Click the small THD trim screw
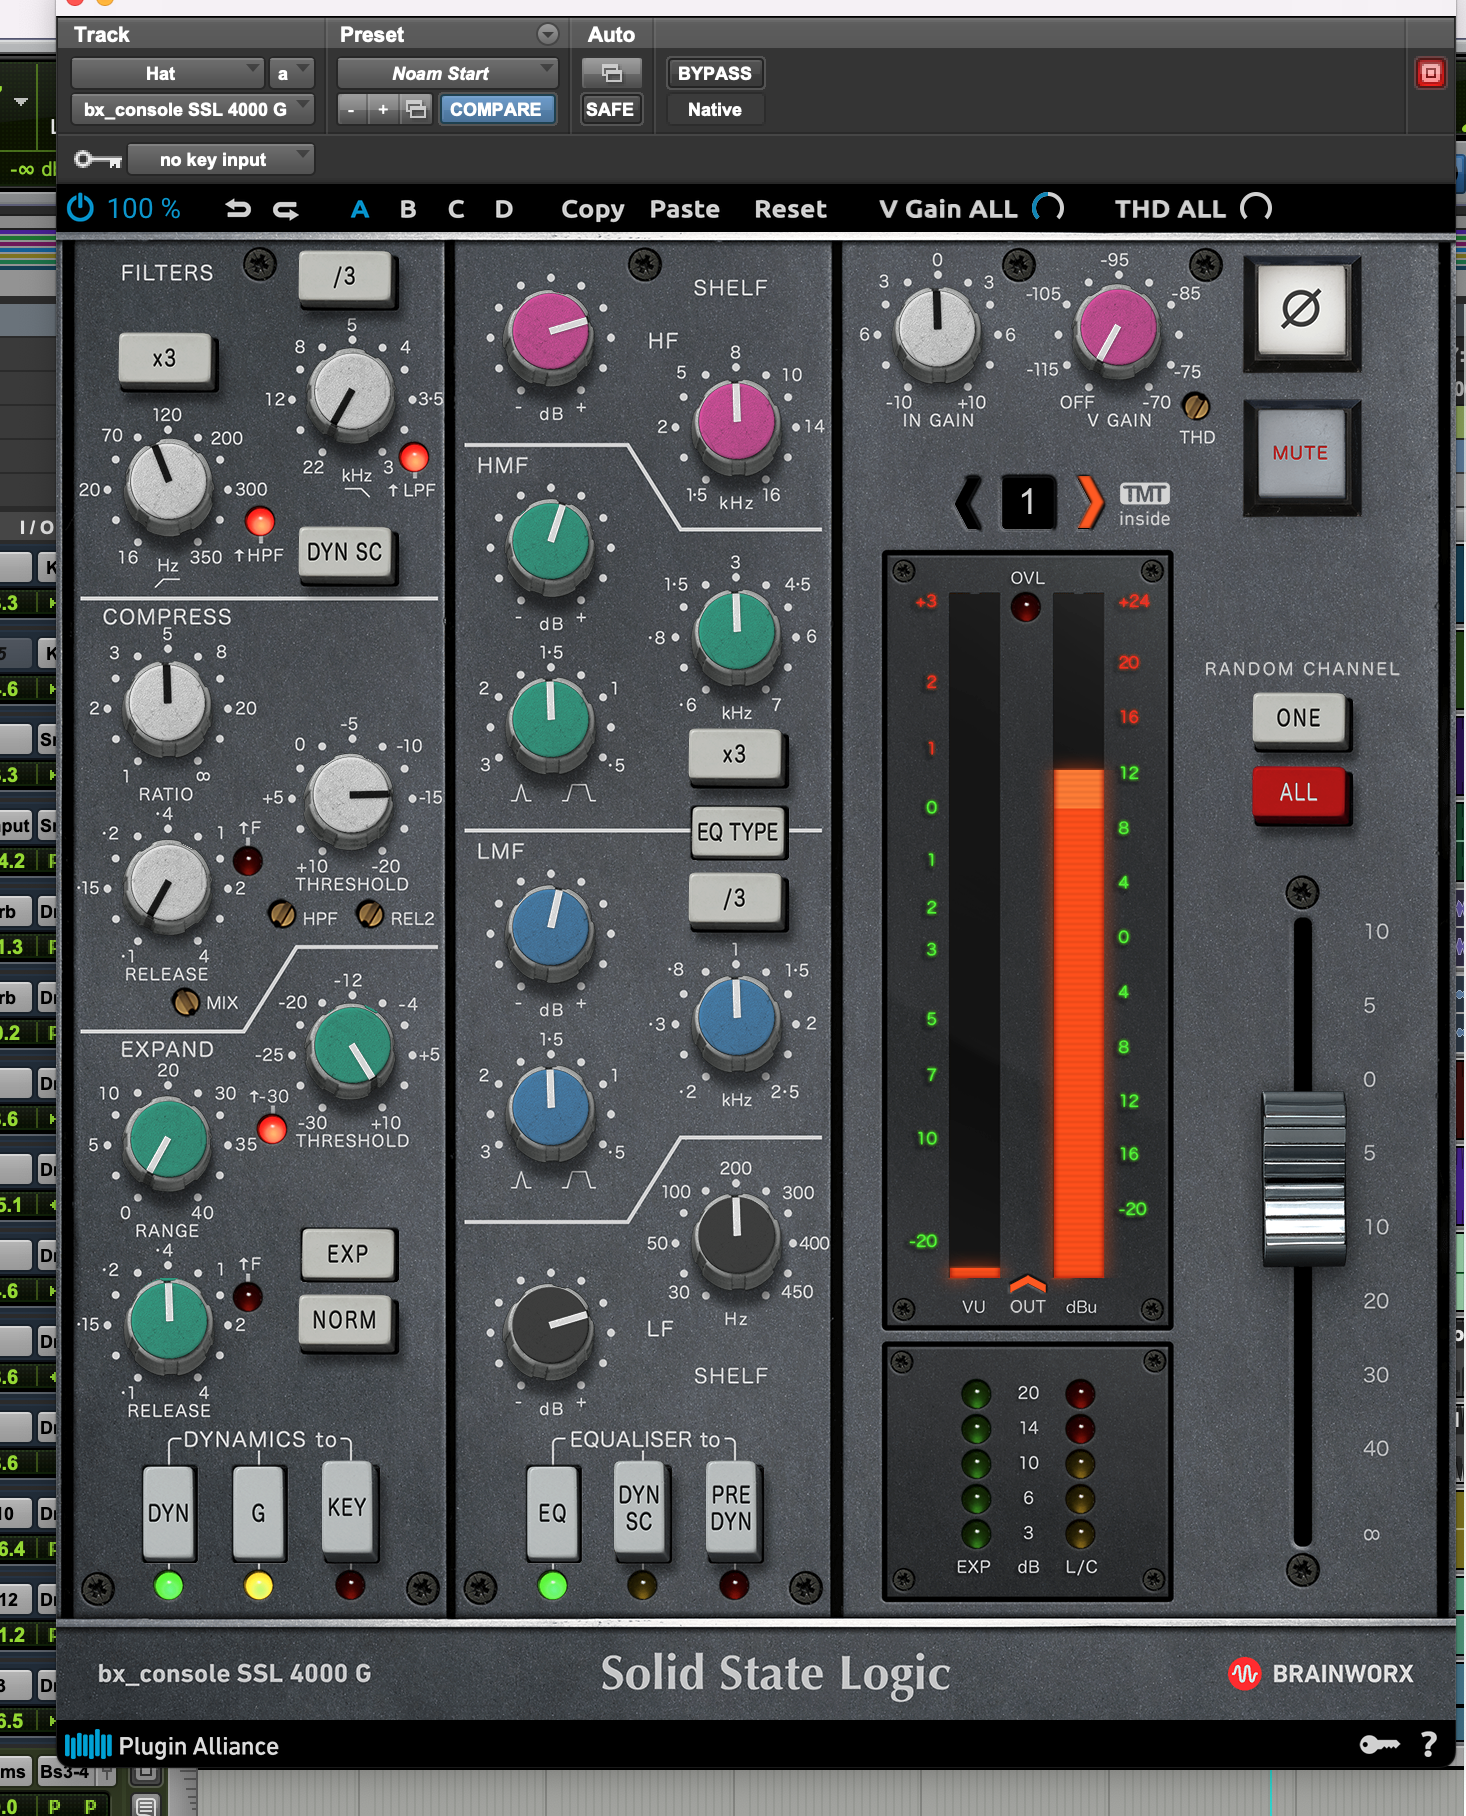The width and height of the screenshot is (1466, 1816). tap(1196, 406)
